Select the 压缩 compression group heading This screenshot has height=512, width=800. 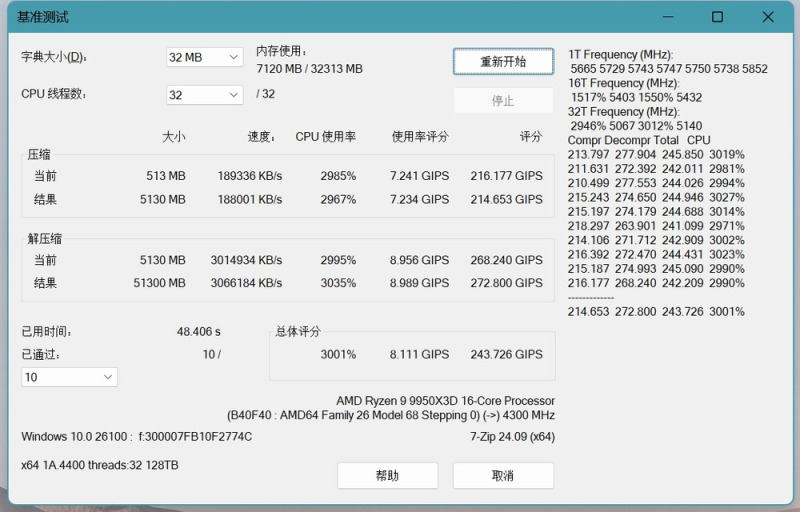(39, 155)
